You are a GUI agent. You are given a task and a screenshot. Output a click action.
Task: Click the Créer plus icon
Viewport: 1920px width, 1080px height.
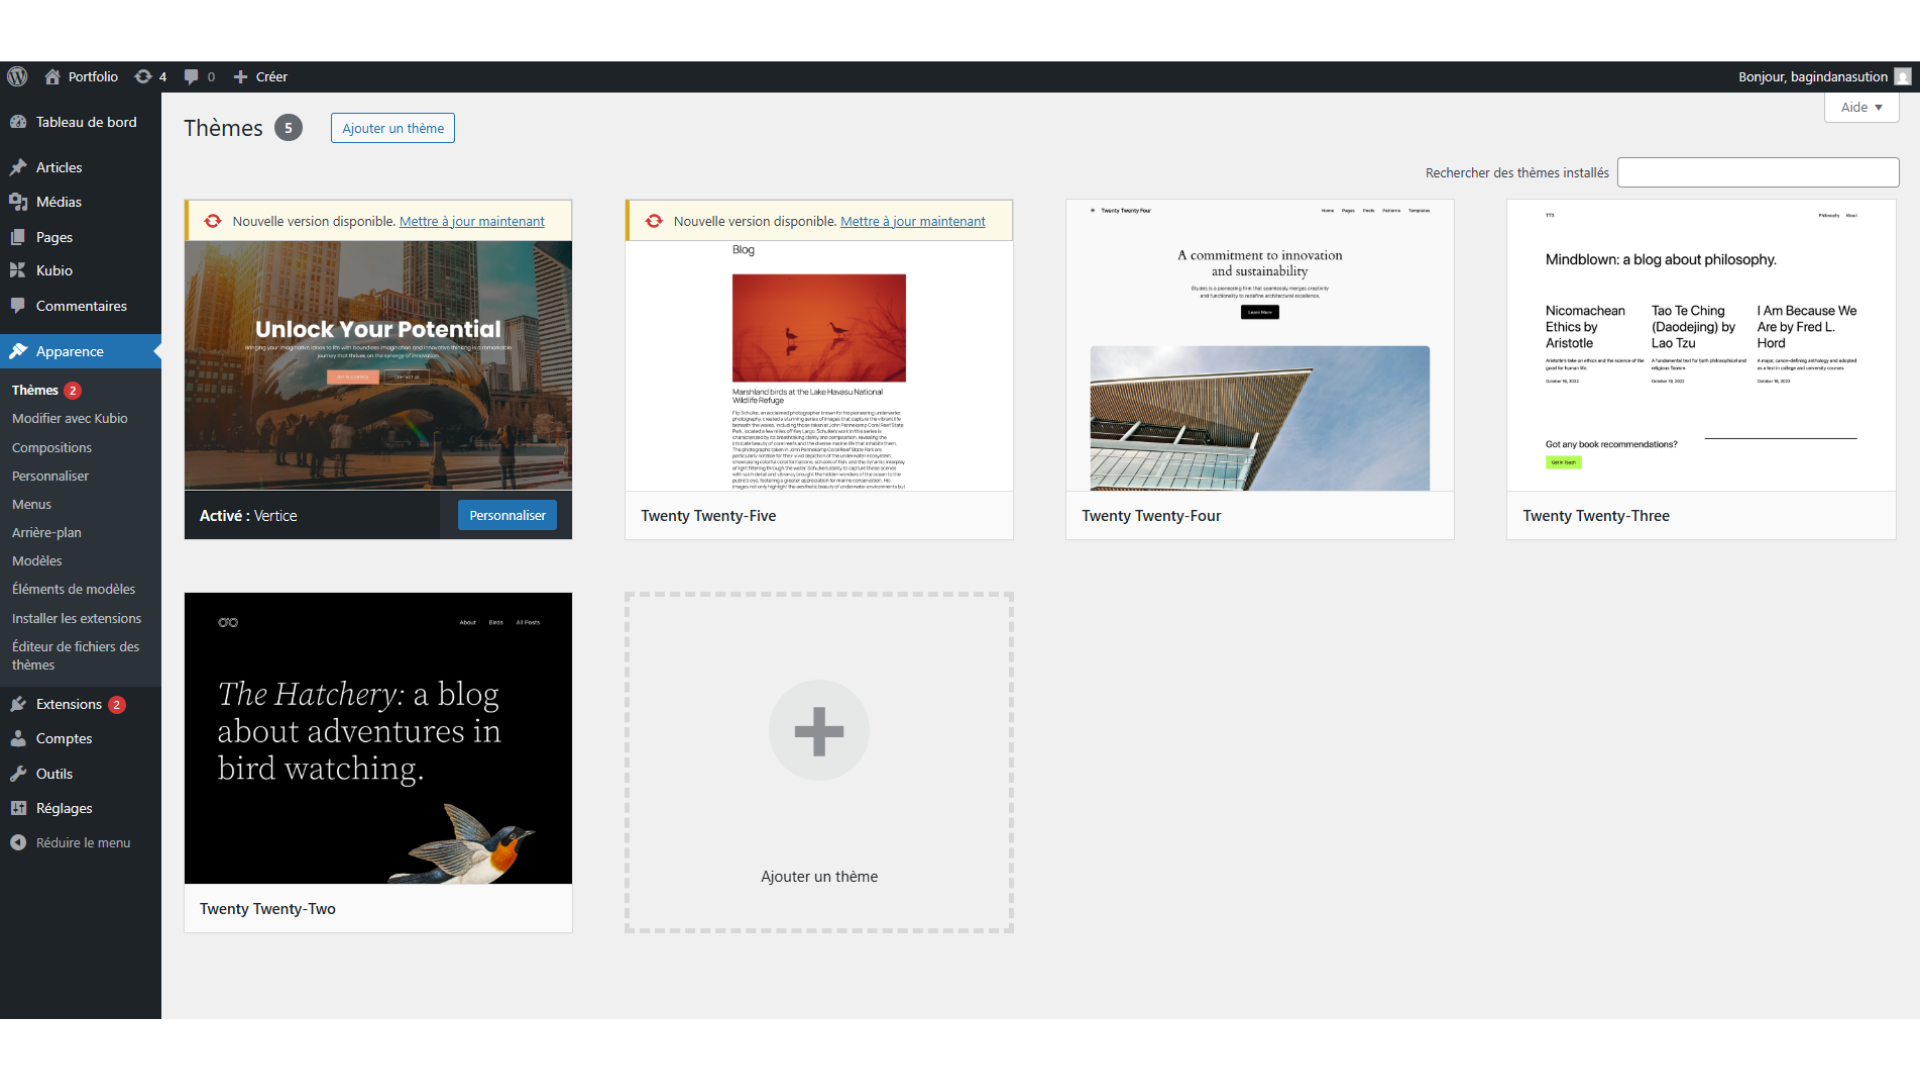240,77
